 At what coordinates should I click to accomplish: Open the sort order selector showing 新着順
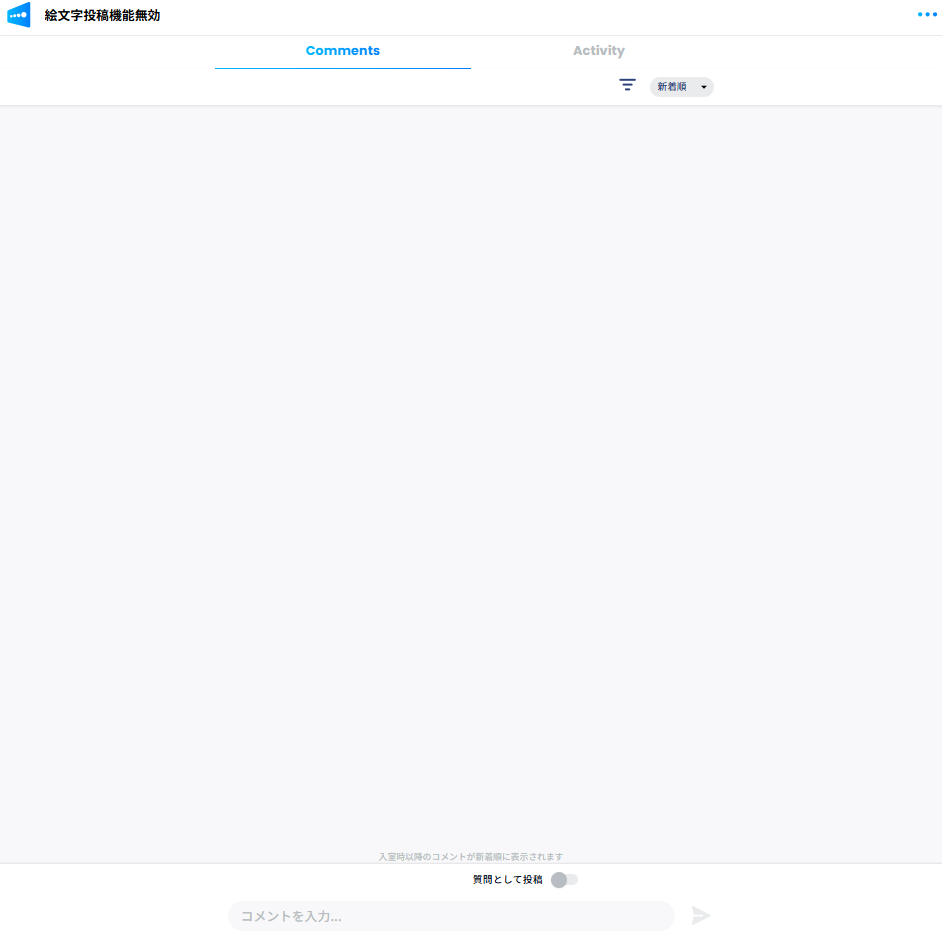[x=681, y=87]
